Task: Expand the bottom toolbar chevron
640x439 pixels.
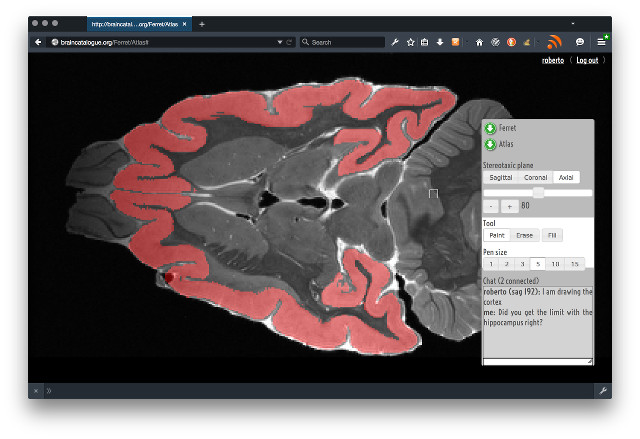Action: (49, 390)
